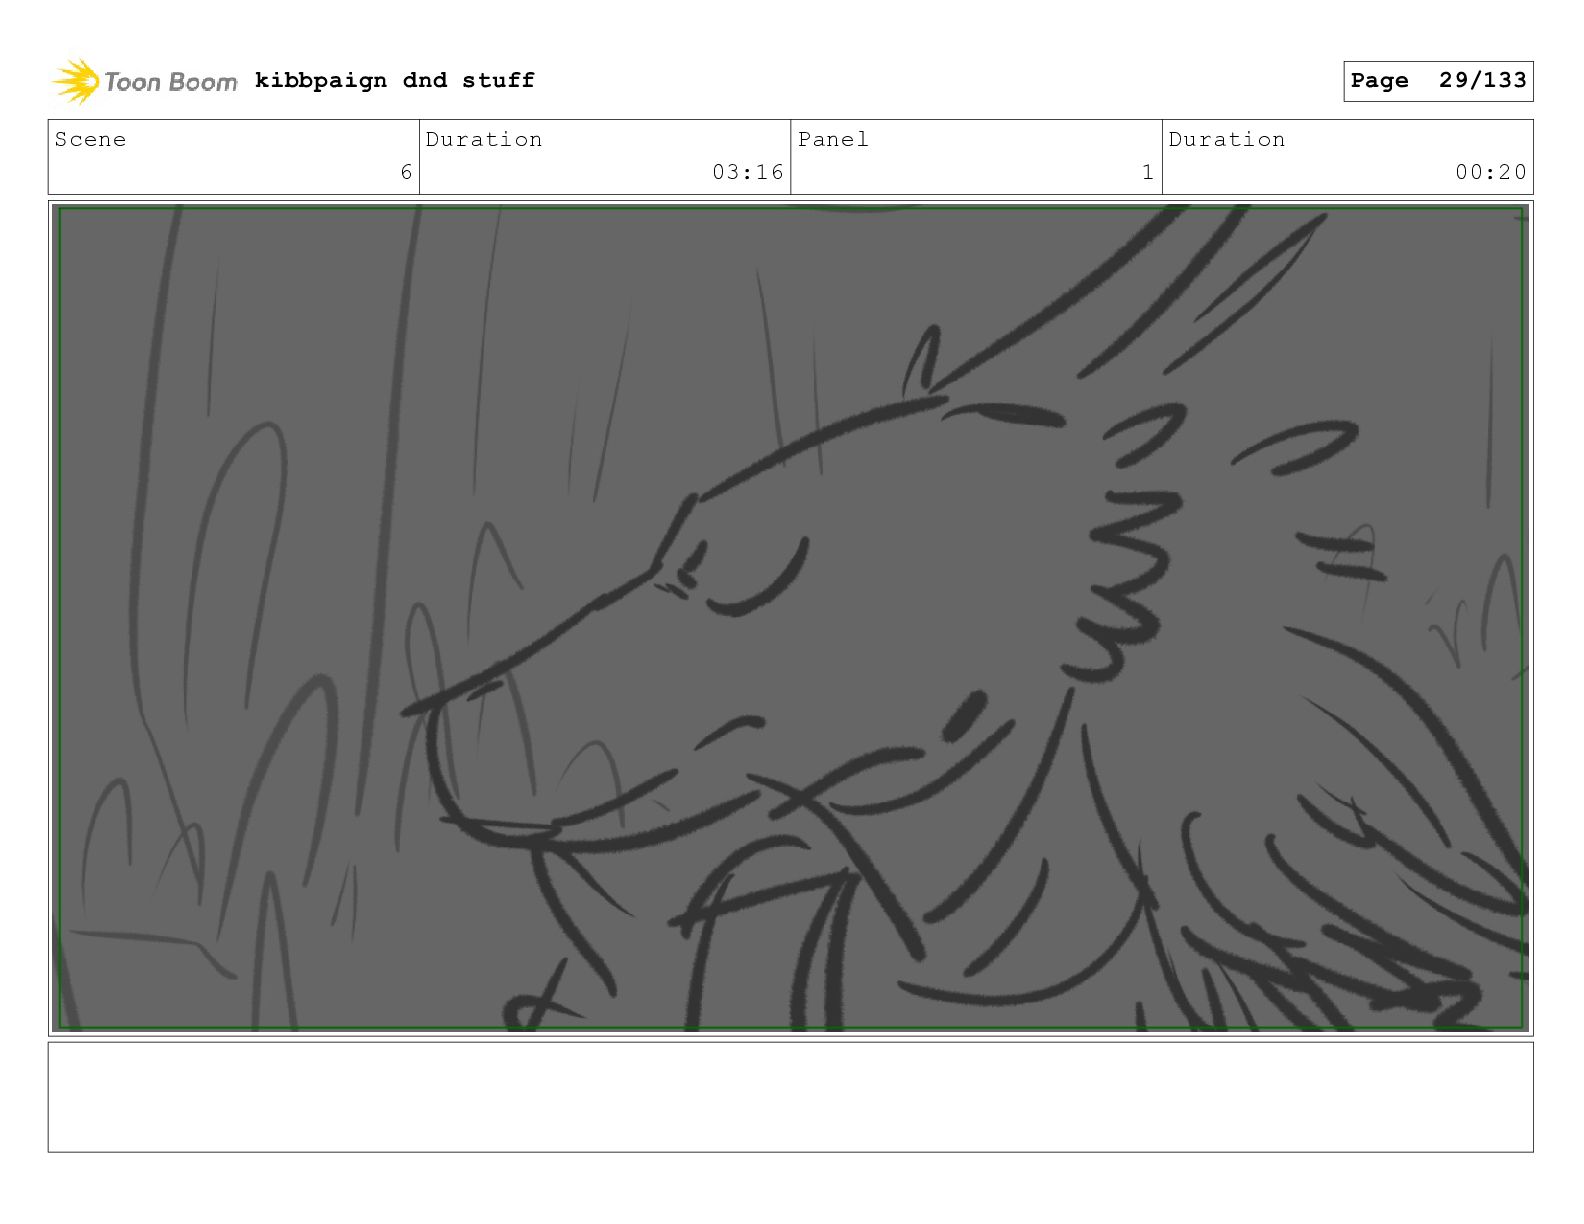
Task: Click the panel number '1'
Action: click(1148, 172)
